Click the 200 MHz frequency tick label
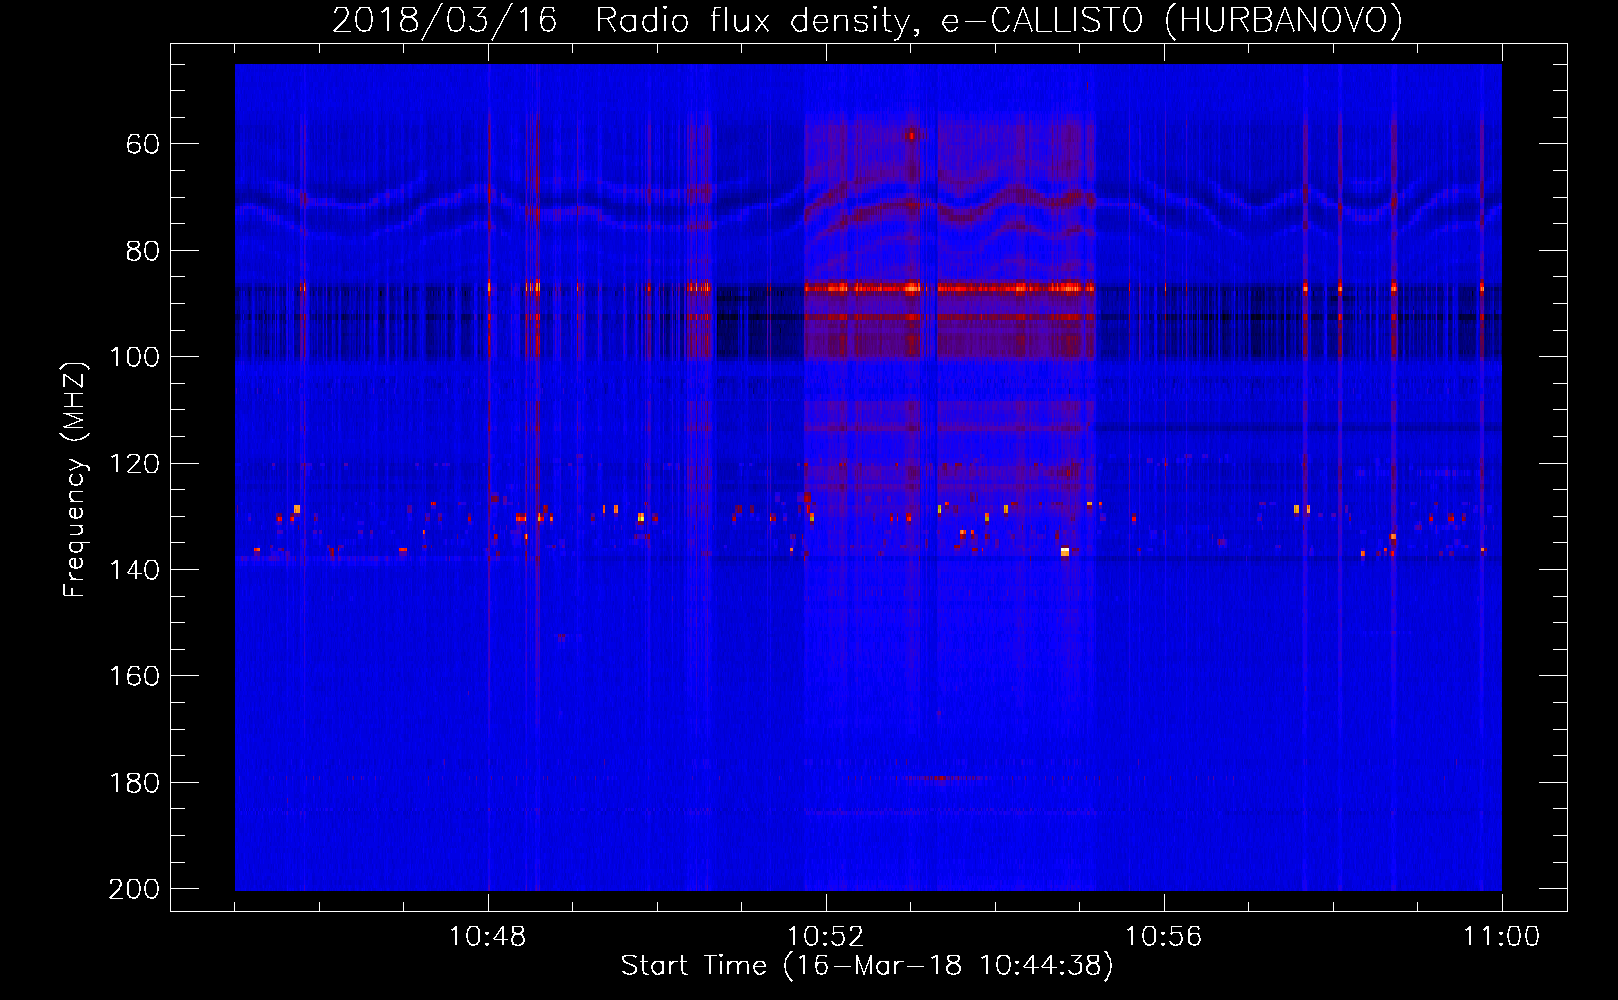Viewport: 1618px width, 1000px height. [x=135, y=889]
